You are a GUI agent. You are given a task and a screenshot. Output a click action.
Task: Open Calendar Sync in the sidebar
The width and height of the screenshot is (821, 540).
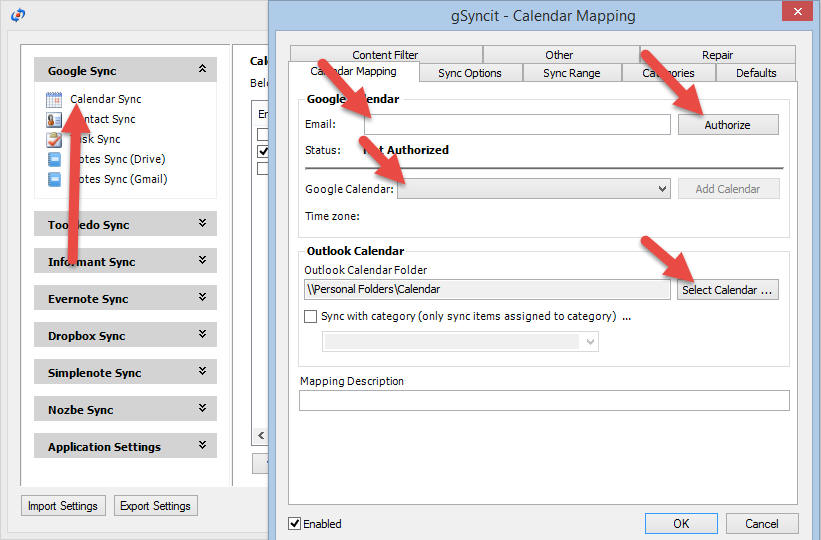tap(106, 99)
